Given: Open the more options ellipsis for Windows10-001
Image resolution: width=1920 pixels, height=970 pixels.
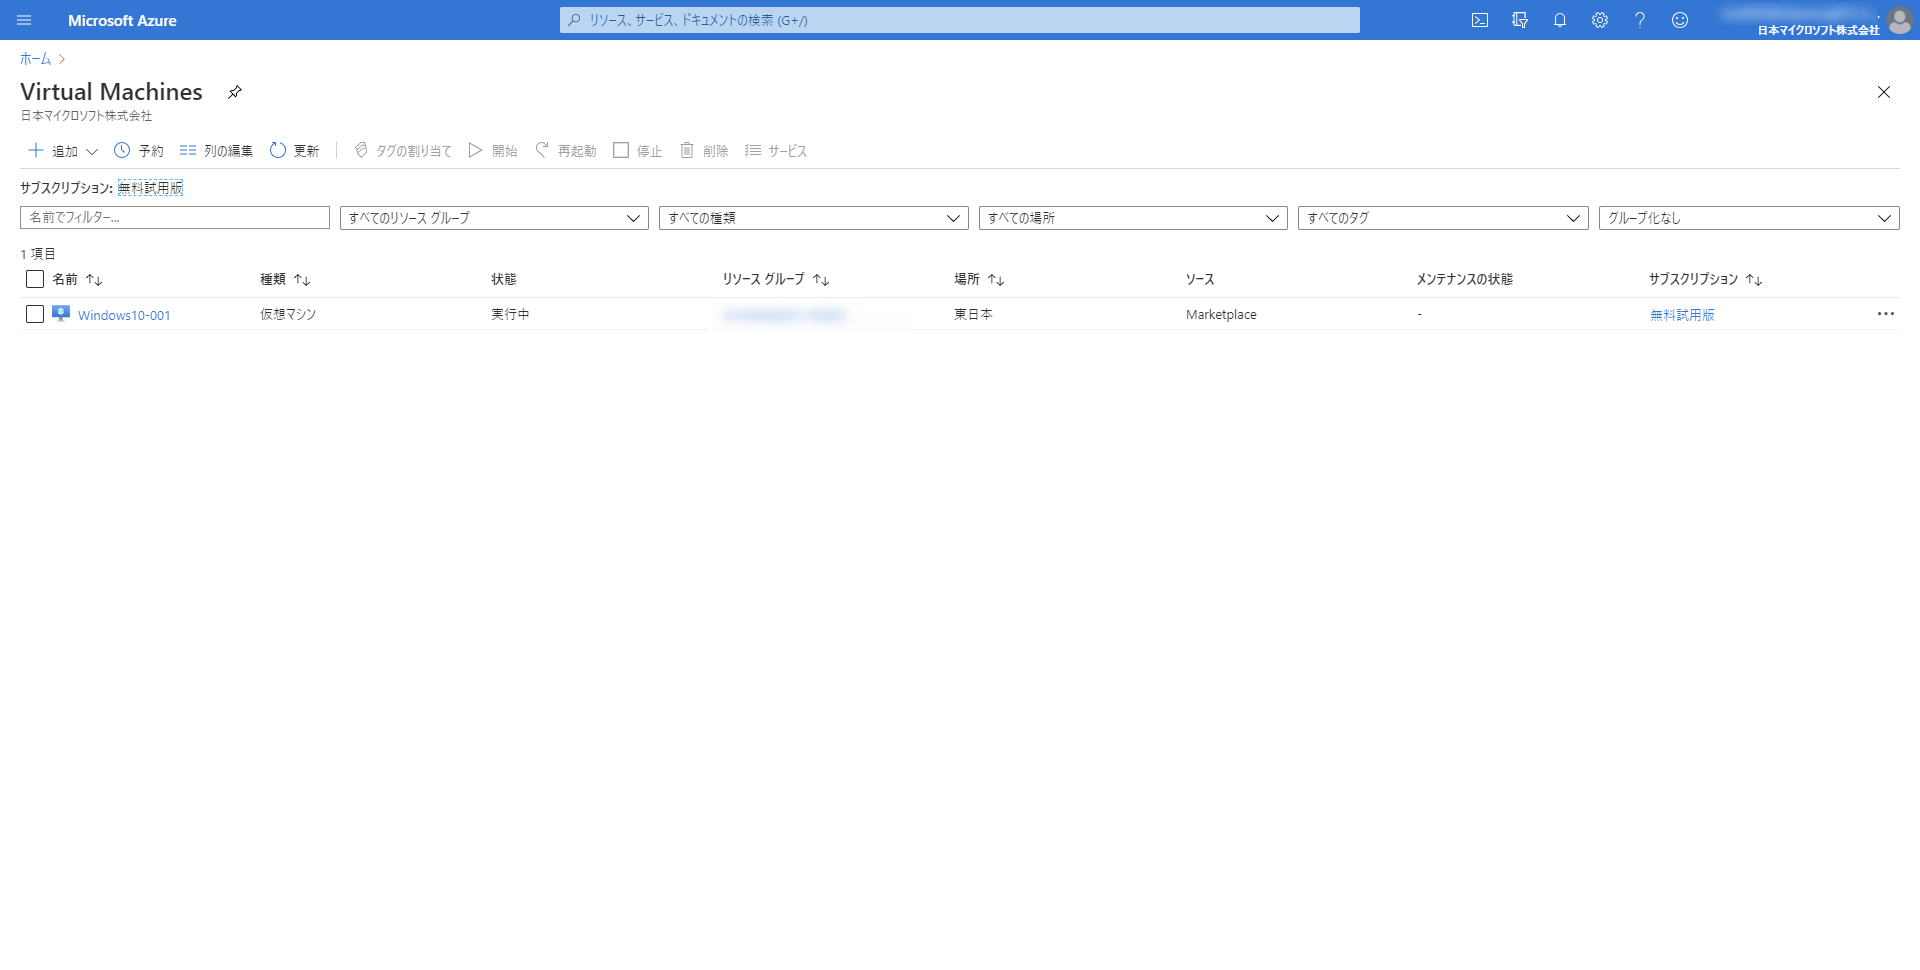Looking at the screenshot, I should coord(1886,314).
